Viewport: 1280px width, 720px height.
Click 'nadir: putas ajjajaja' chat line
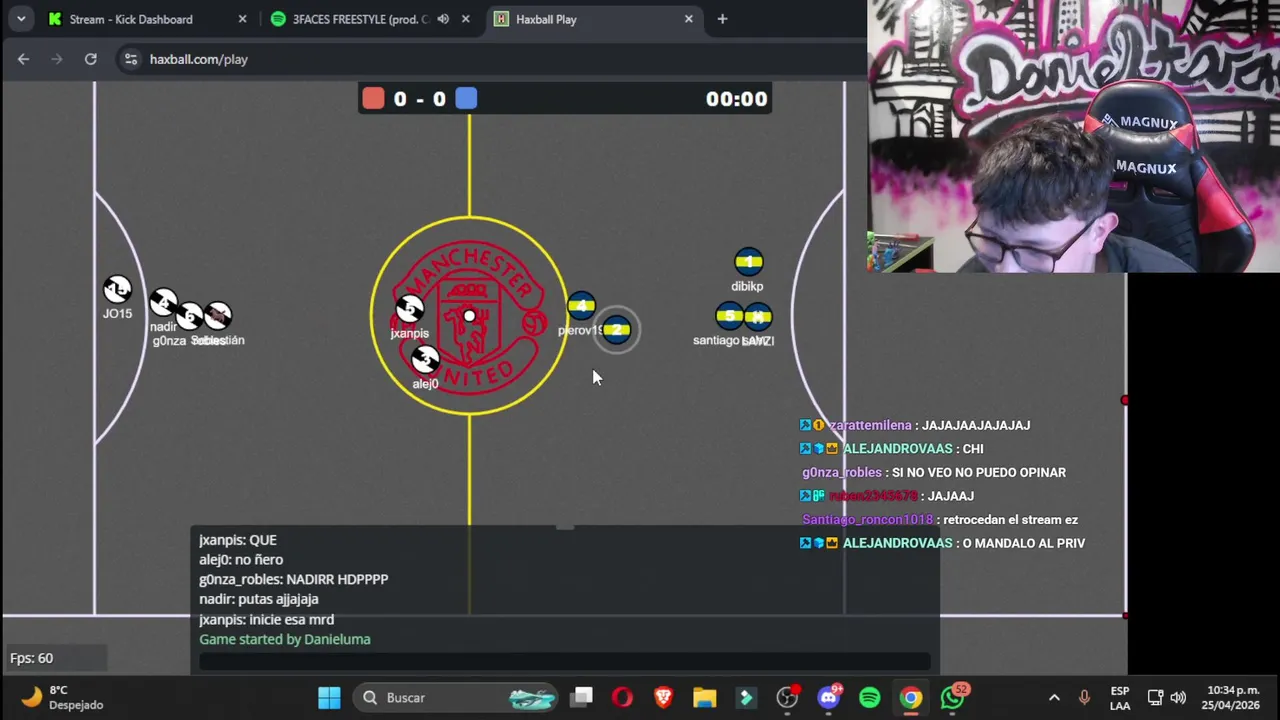click(x=259, y=599)
